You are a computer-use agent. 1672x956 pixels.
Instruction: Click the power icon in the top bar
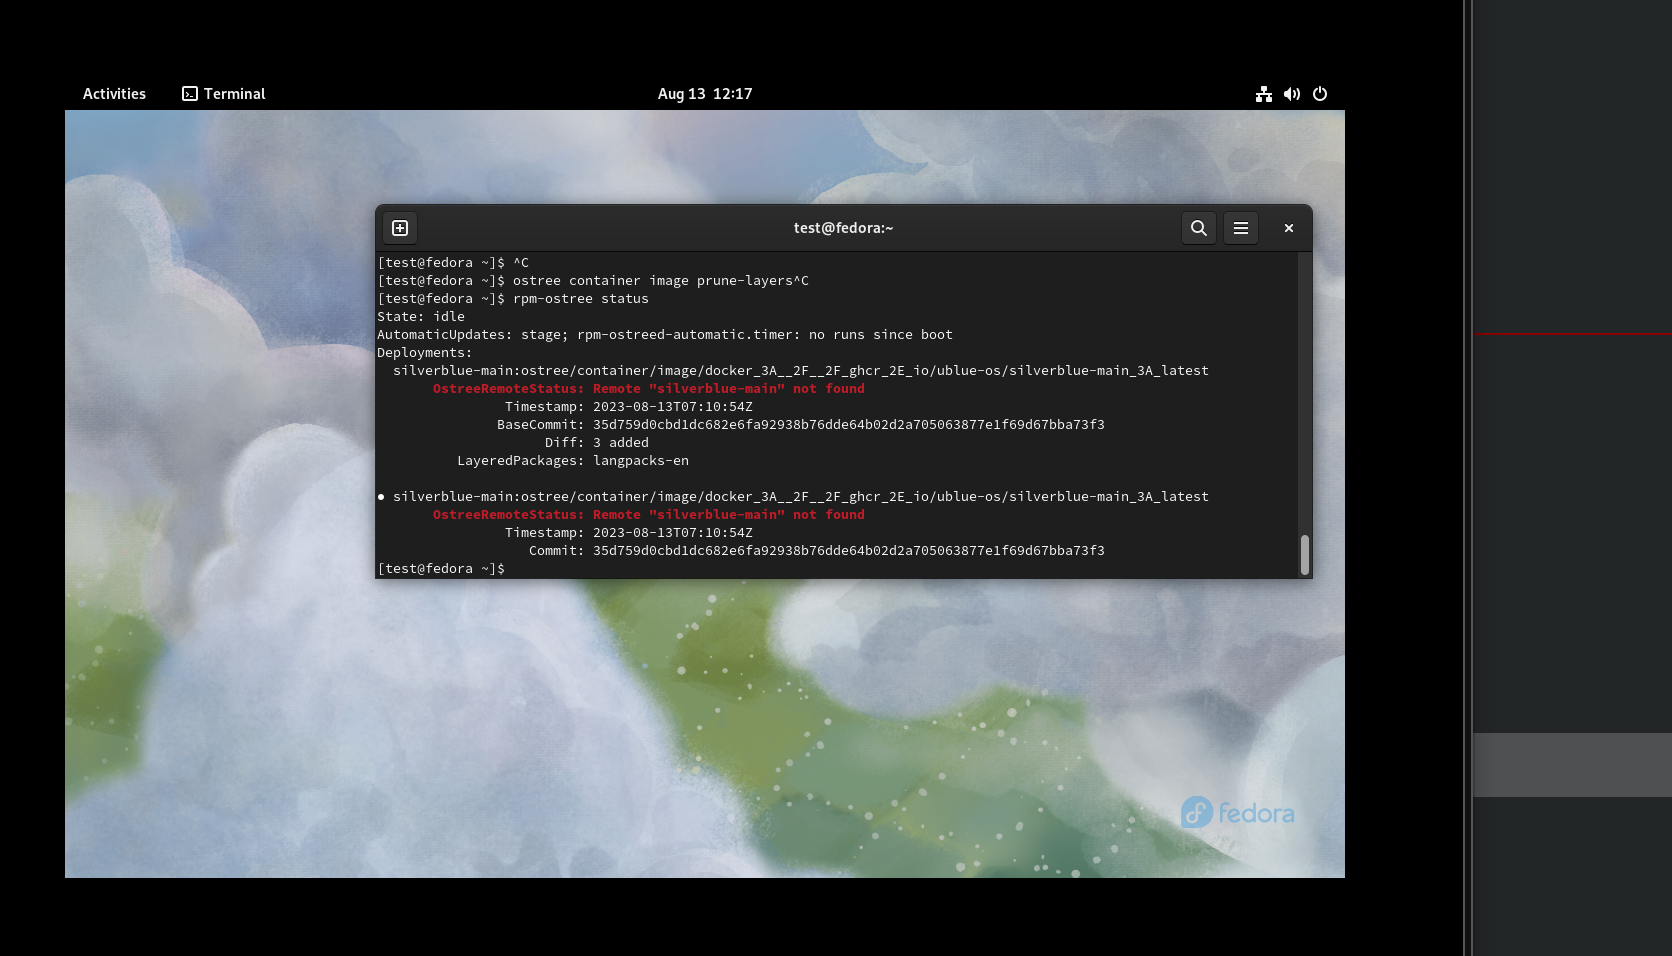tap(1320, 93)
